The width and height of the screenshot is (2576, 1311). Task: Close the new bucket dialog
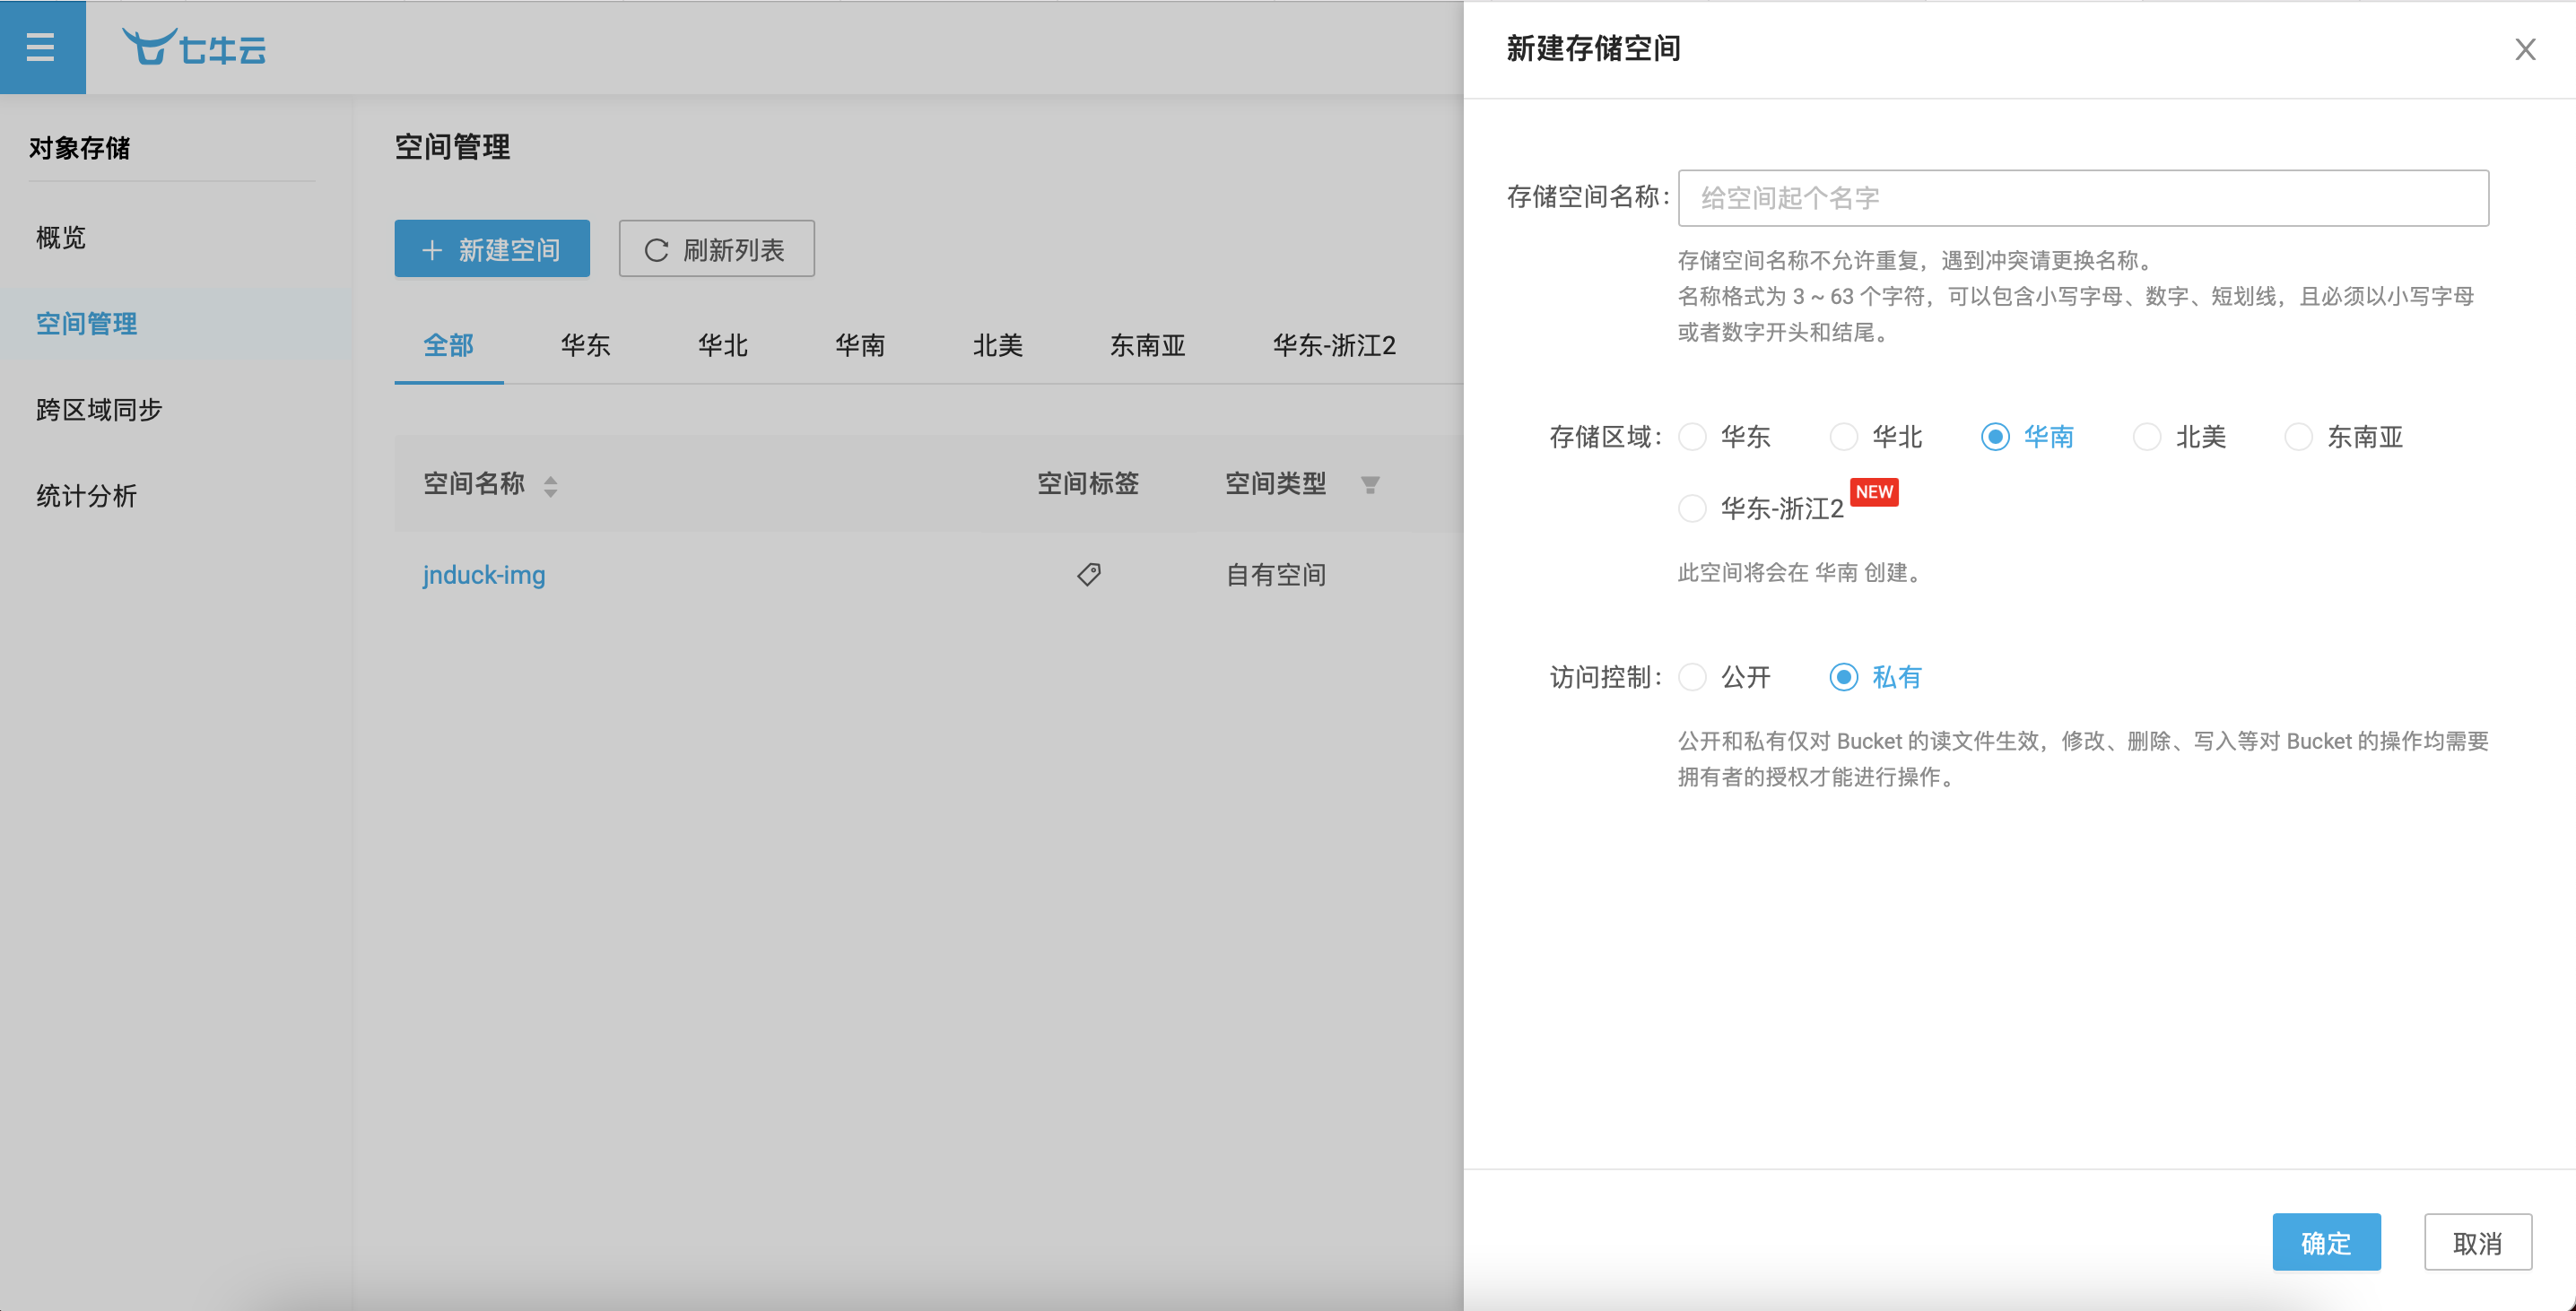point(2525,49)
